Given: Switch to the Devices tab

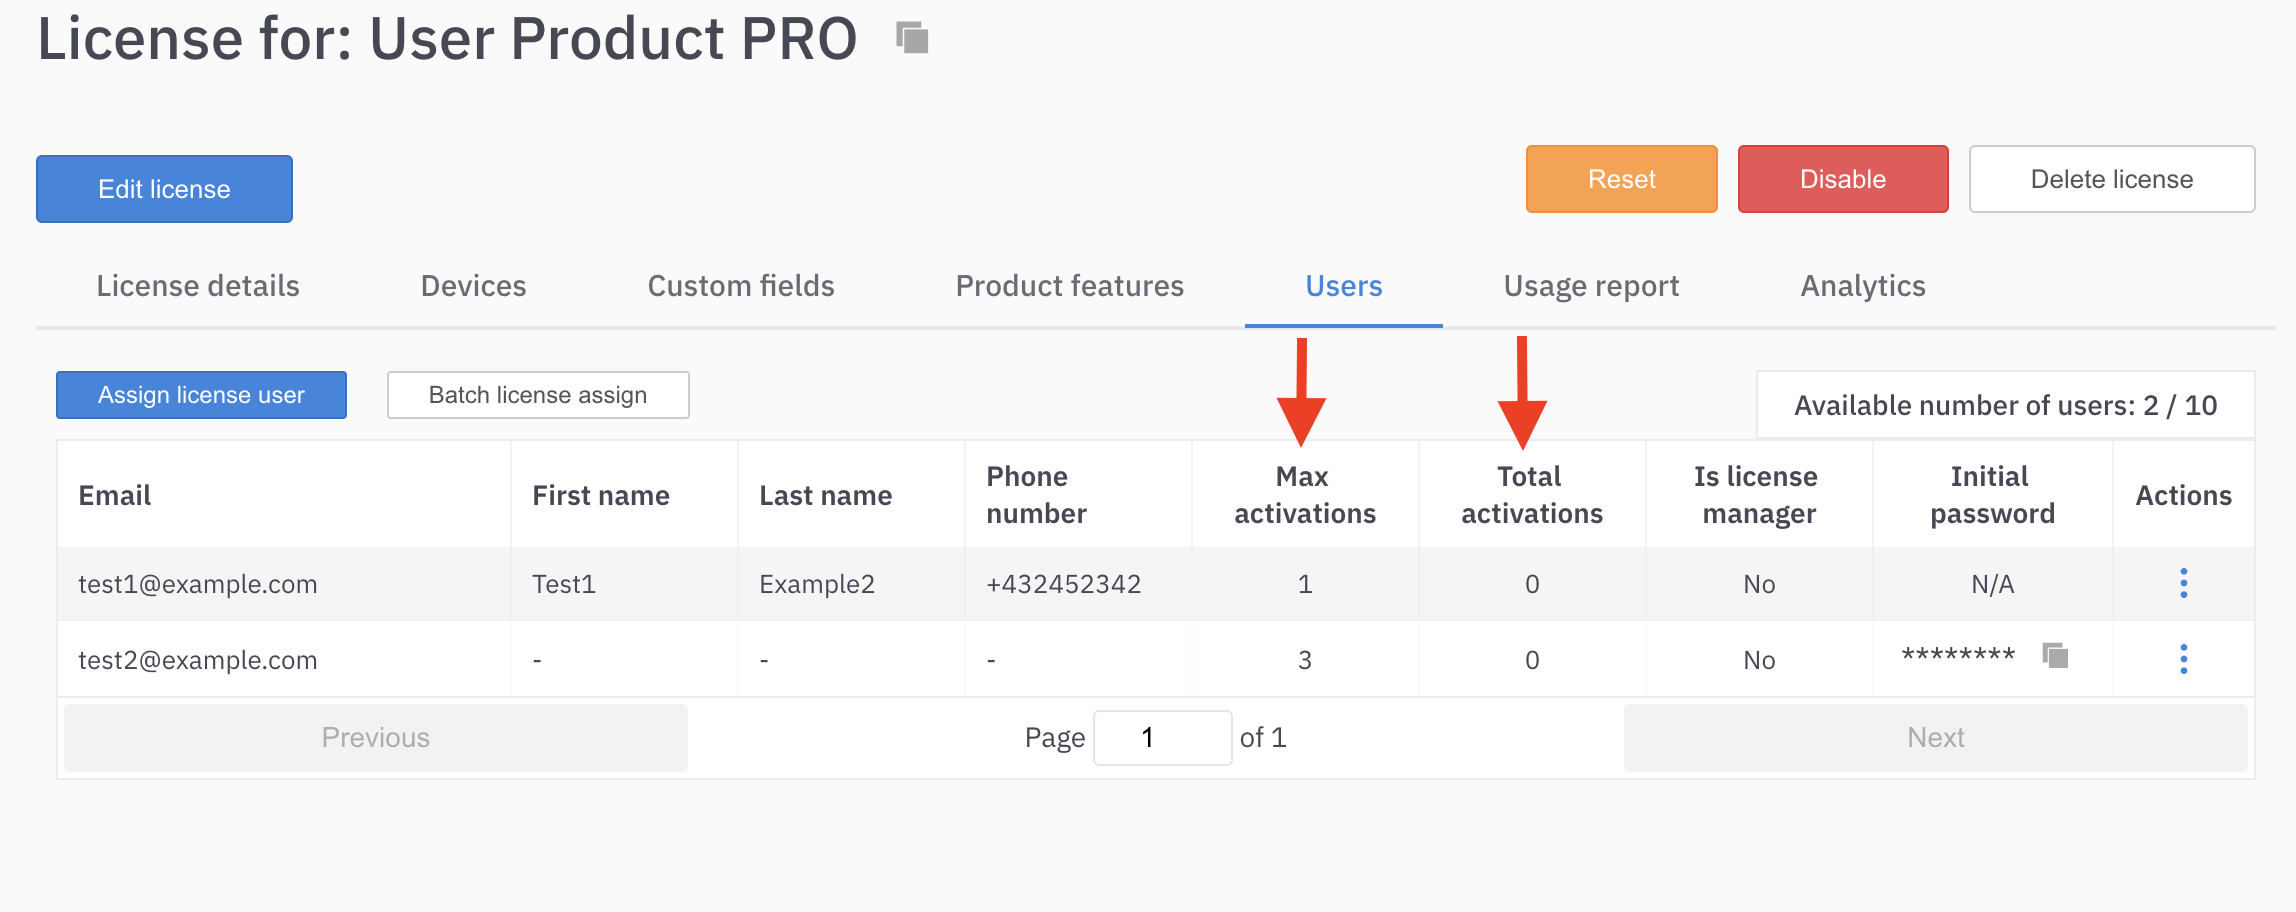Looking at the screenshot, I should [473, 286].
